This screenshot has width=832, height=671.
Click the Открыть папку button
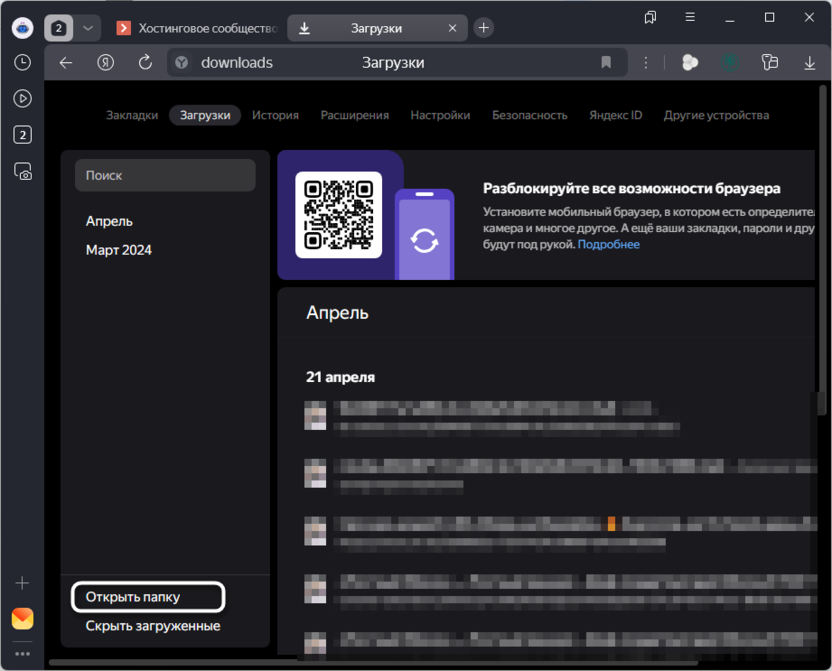148,597
